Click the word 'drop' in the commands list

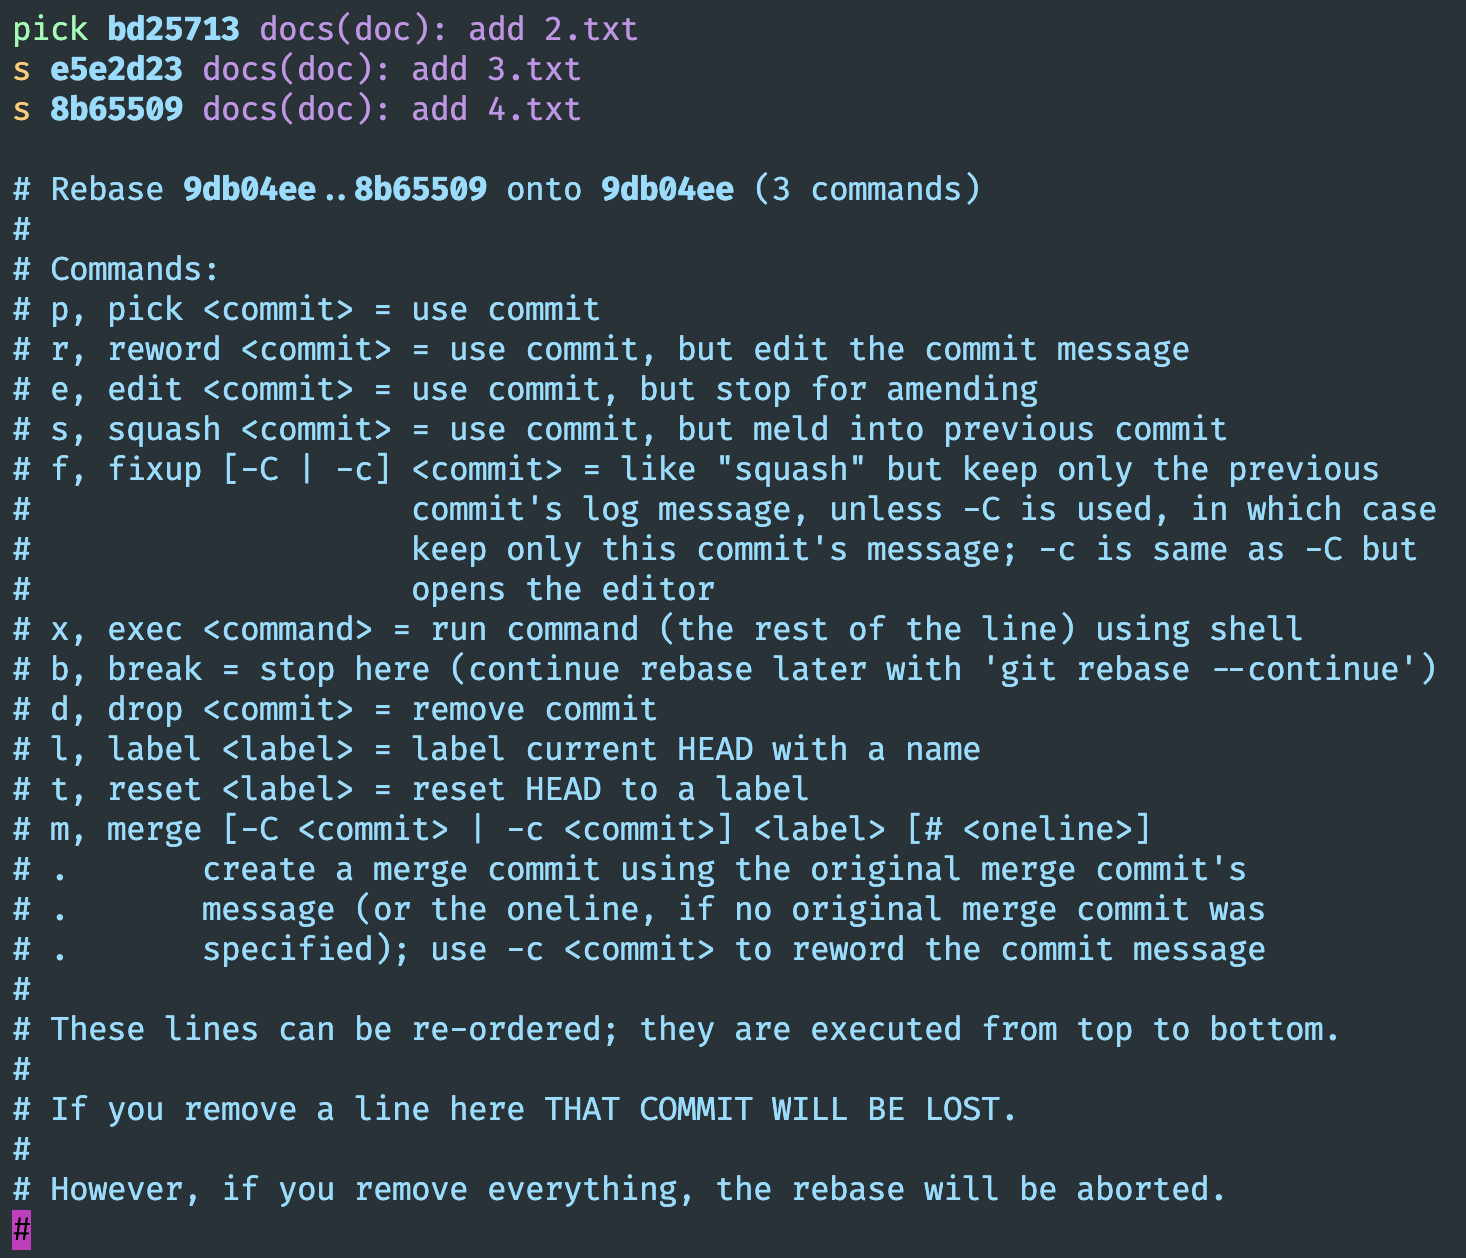click(145, 709)
